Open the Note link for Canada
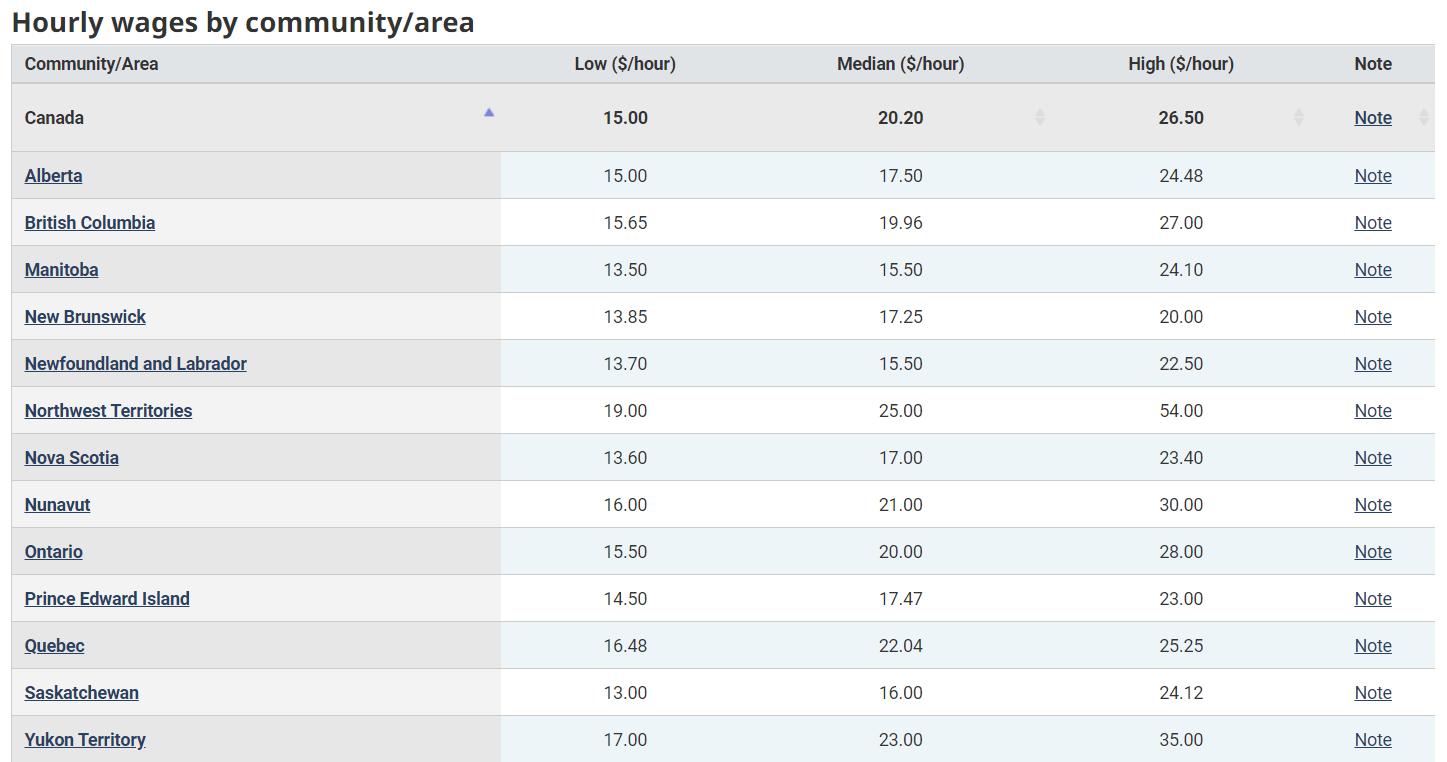Screen dimensions: 1447x762 pos(1373,117)
